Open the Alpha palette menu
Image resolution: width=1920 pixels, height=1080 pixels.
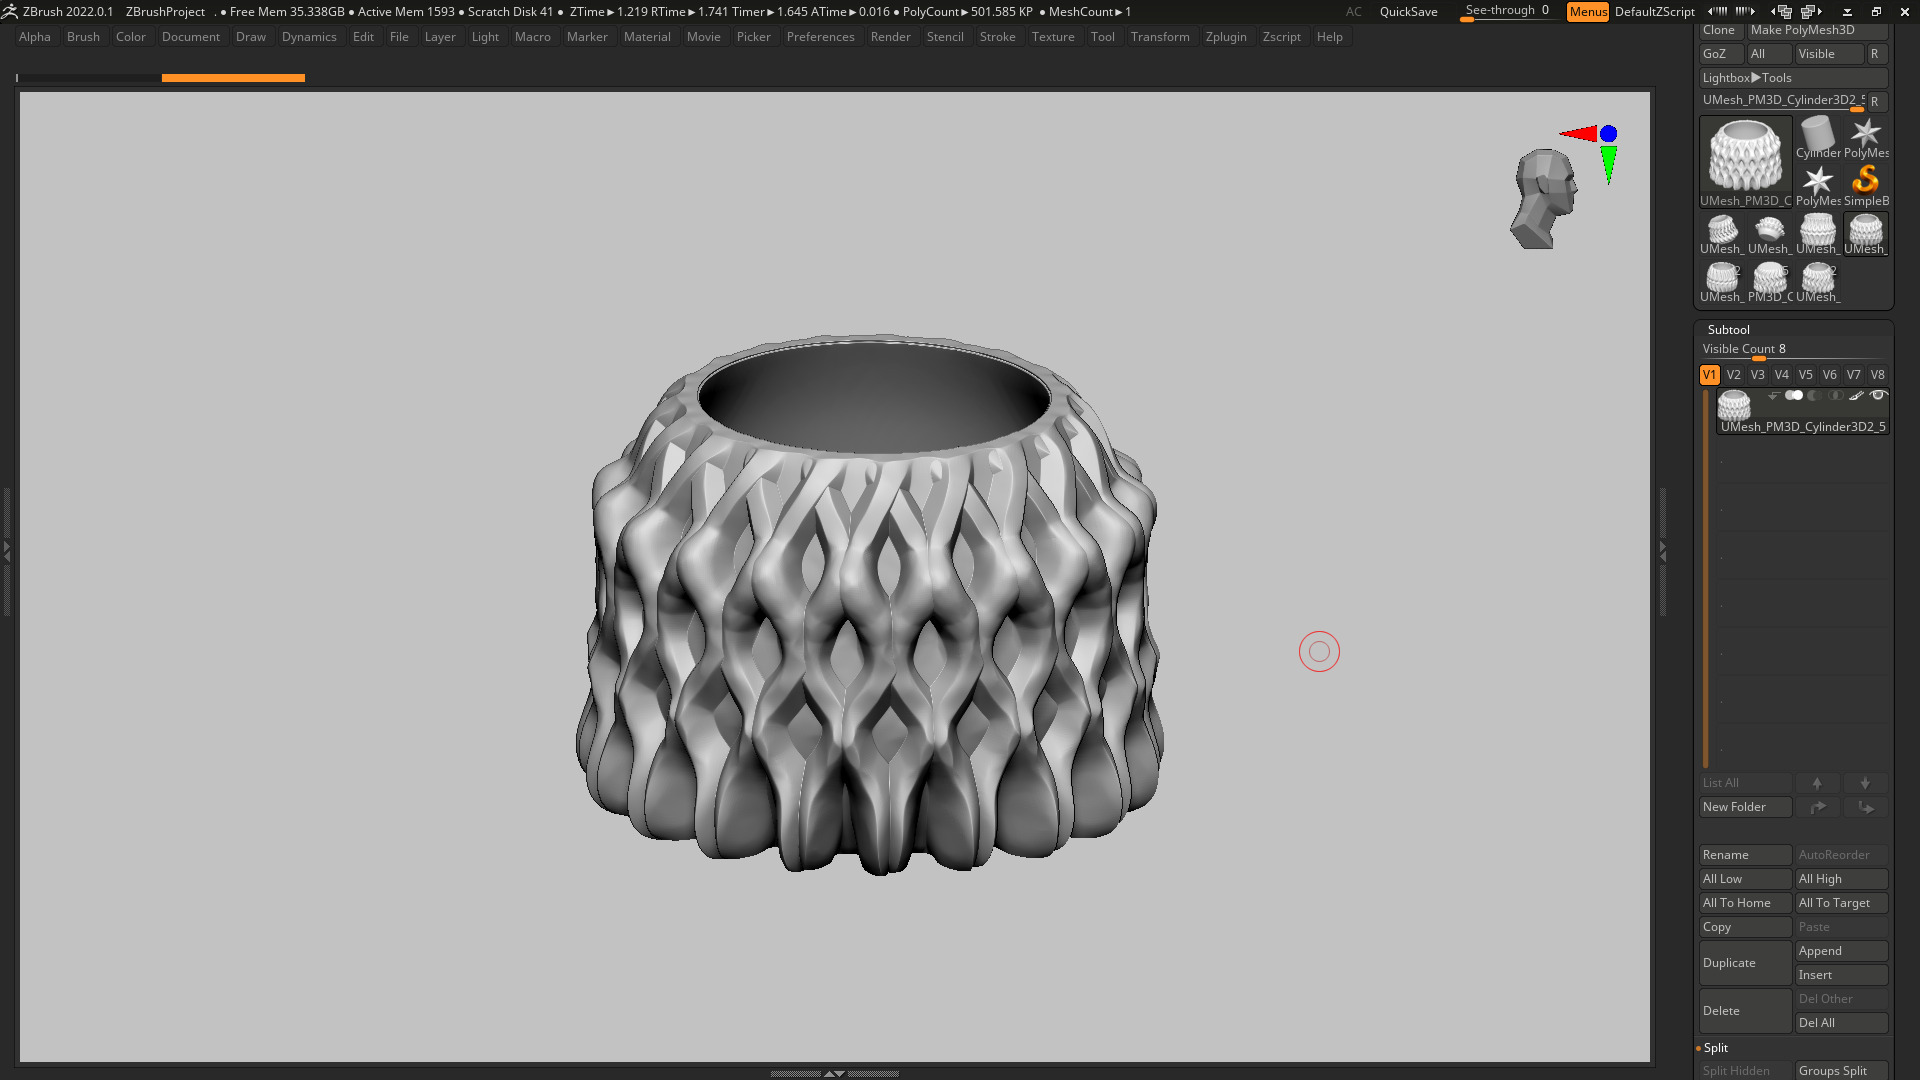pyautogui.click(x=35, y=37)
